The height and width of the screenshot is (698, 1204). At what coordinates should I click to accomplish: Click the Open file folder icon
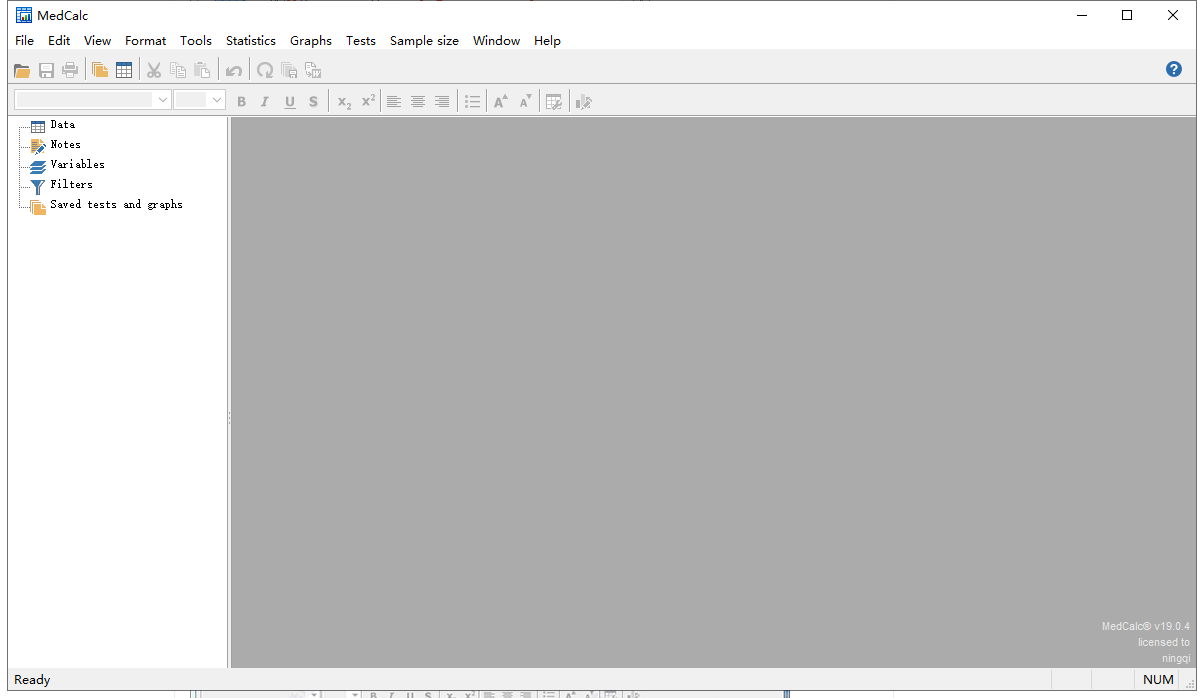21,70
